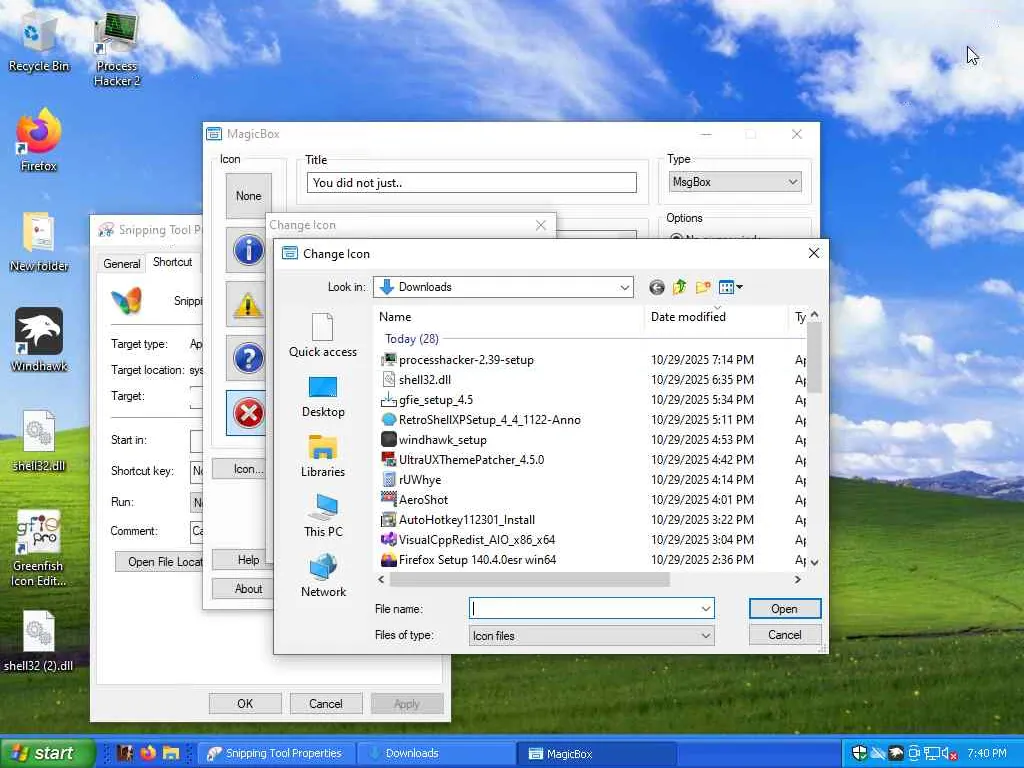
Task: Switch to Downloads taskbar button
Action: click(436, 754)
